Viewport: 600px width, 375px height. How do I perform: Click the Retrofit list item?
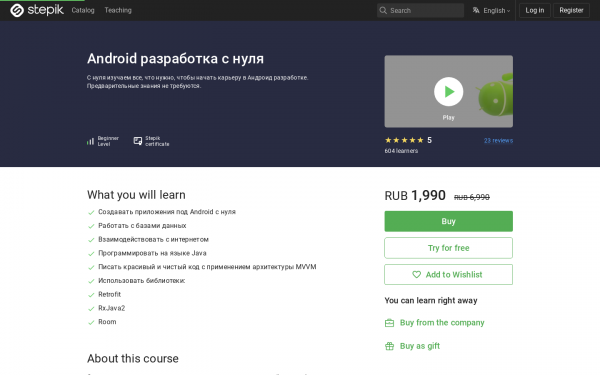(x=109, y=294)
